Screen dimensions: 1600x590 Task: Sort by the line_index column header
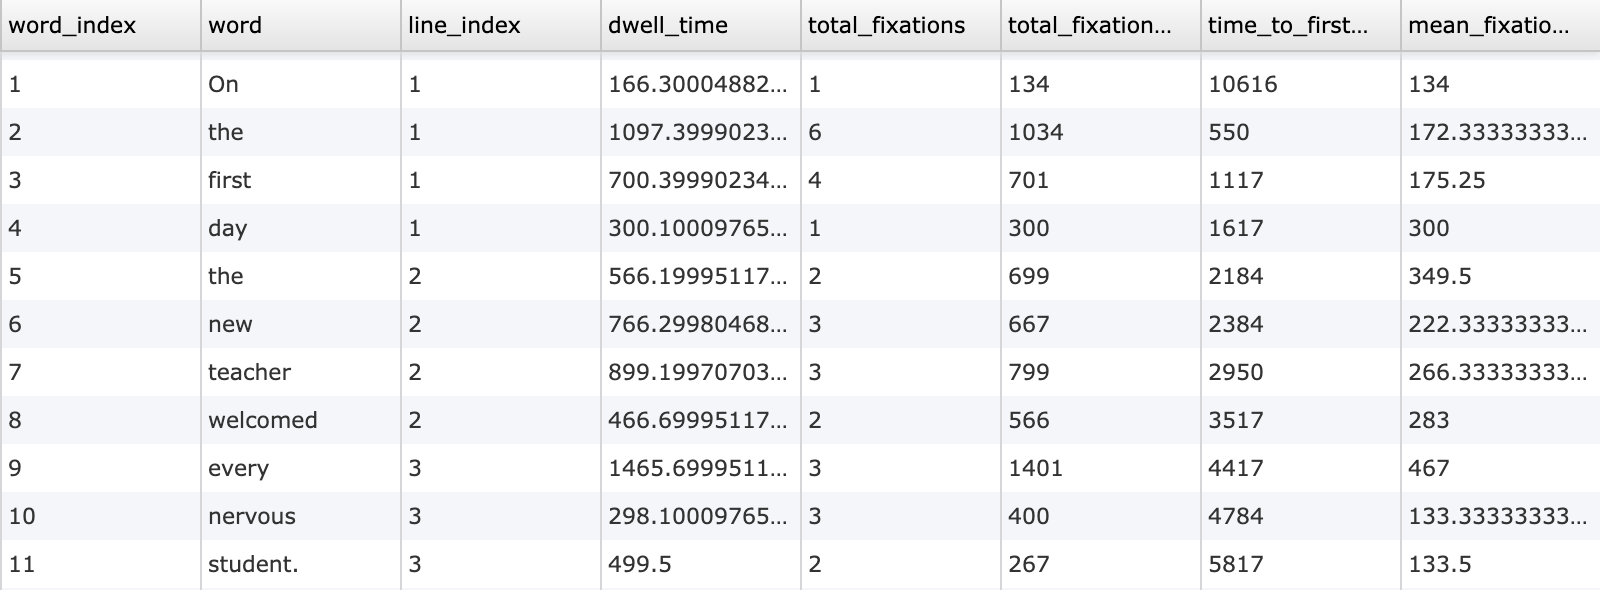pyautogui.click(x=500, y=25)
